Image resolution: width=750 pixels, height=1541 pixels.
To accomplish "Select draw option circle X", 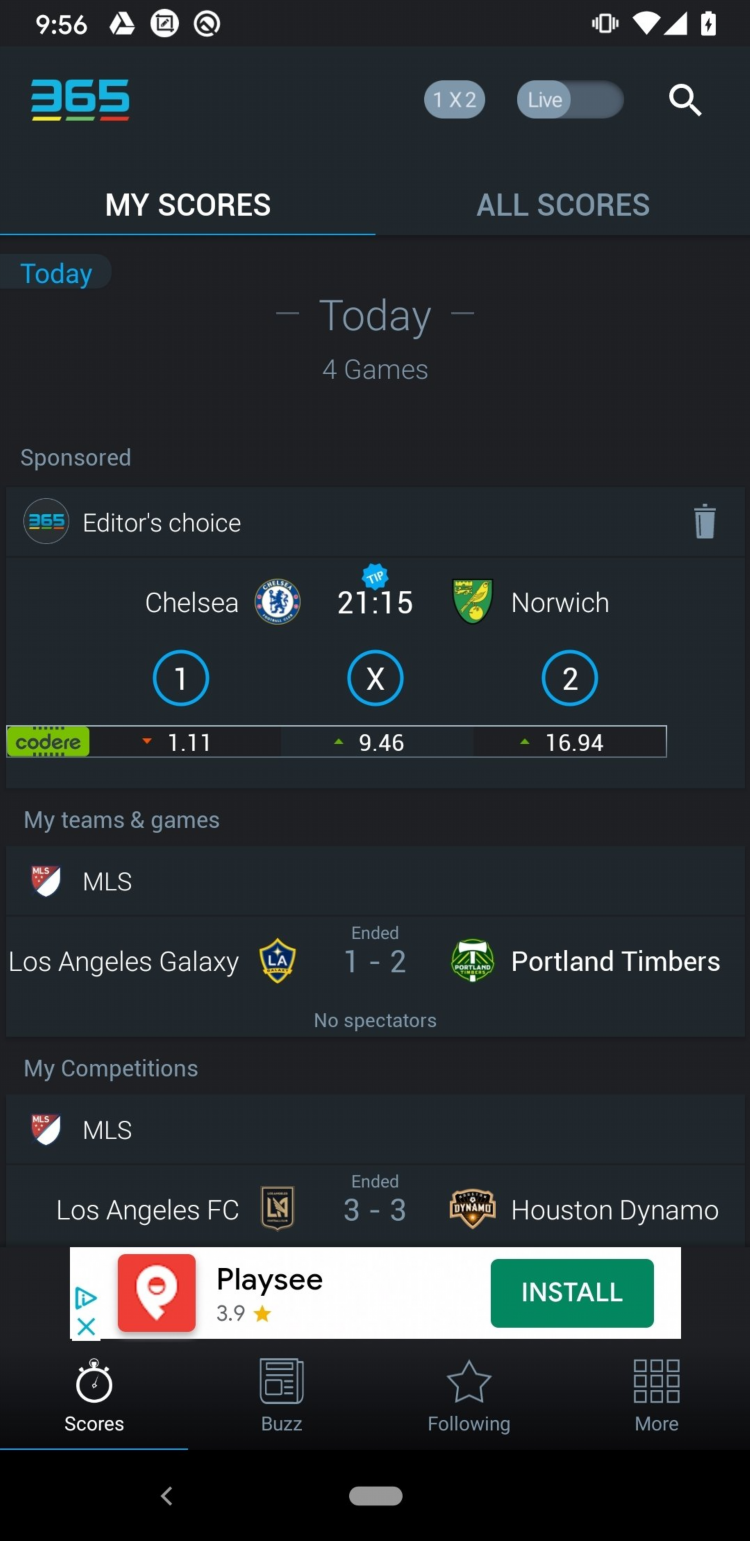I will (x=375, y=679).
